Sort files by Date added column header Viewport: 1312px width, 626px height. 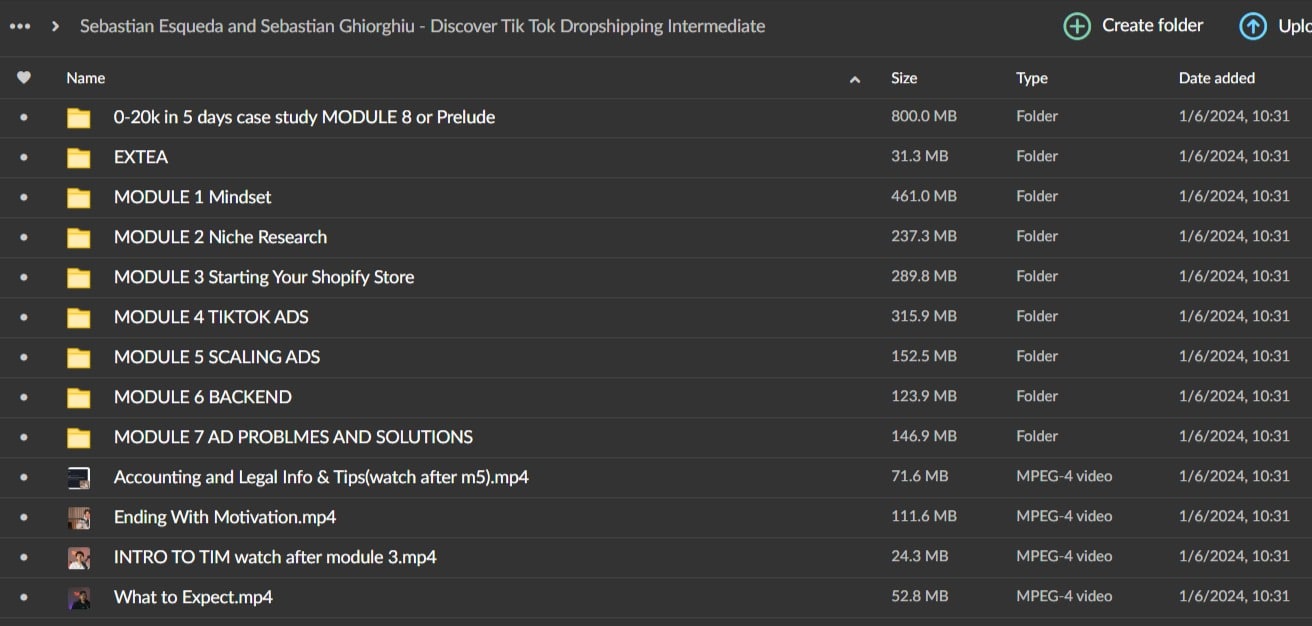1216,78
